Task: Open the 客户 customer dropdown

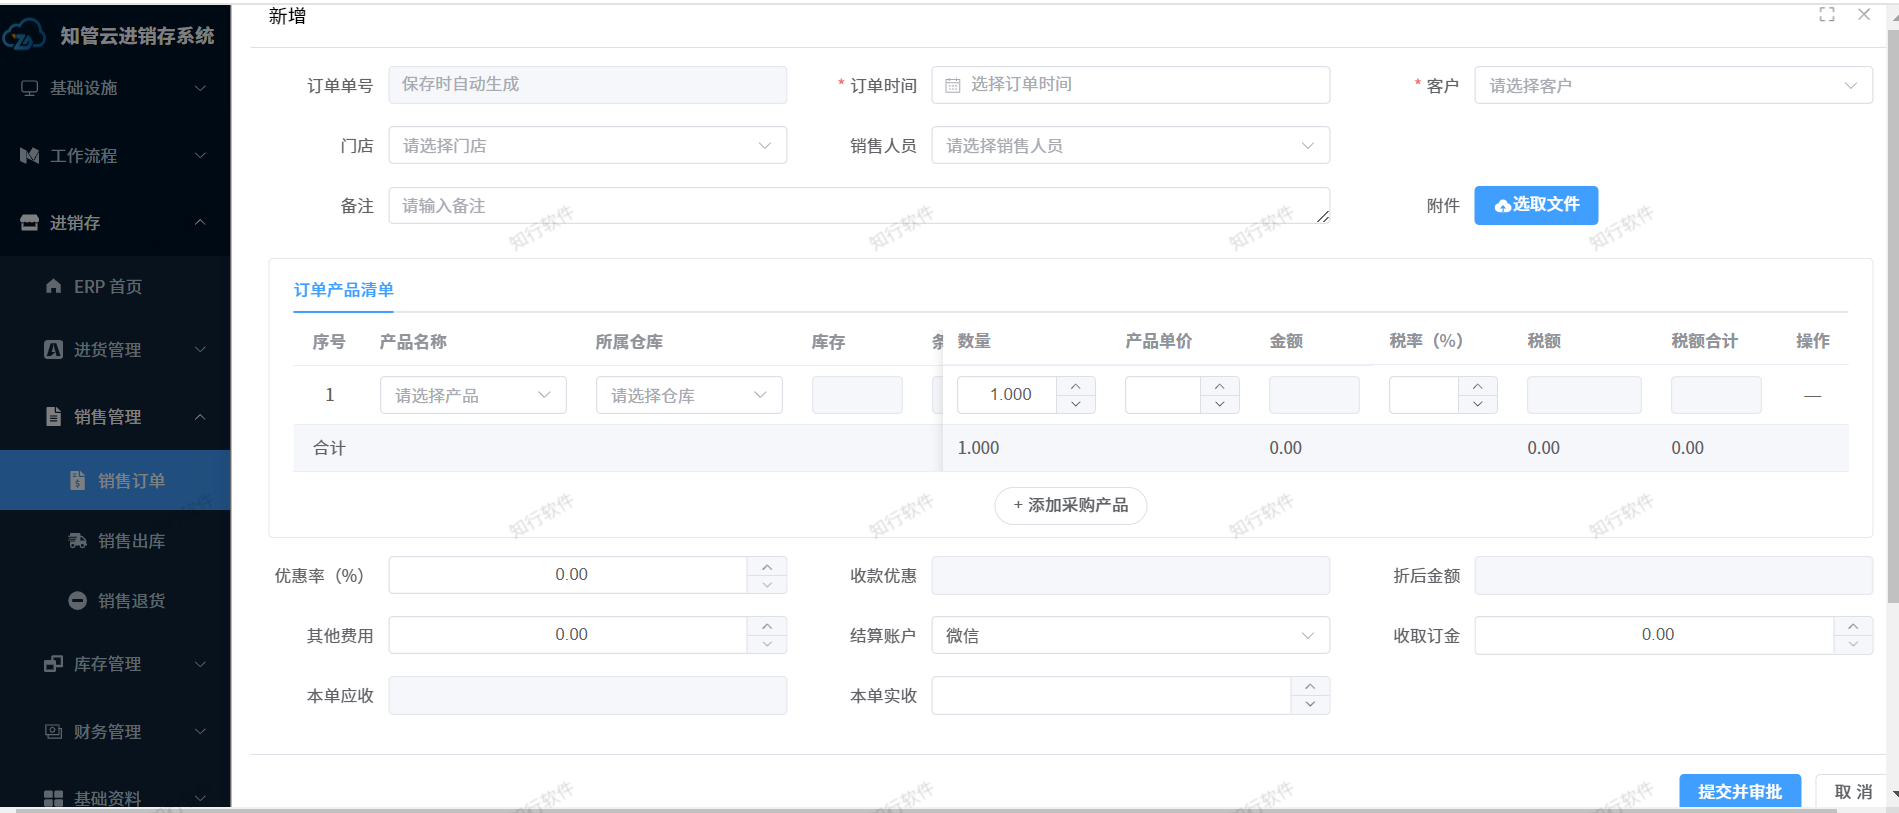Action: click(x=1672, y=86)
